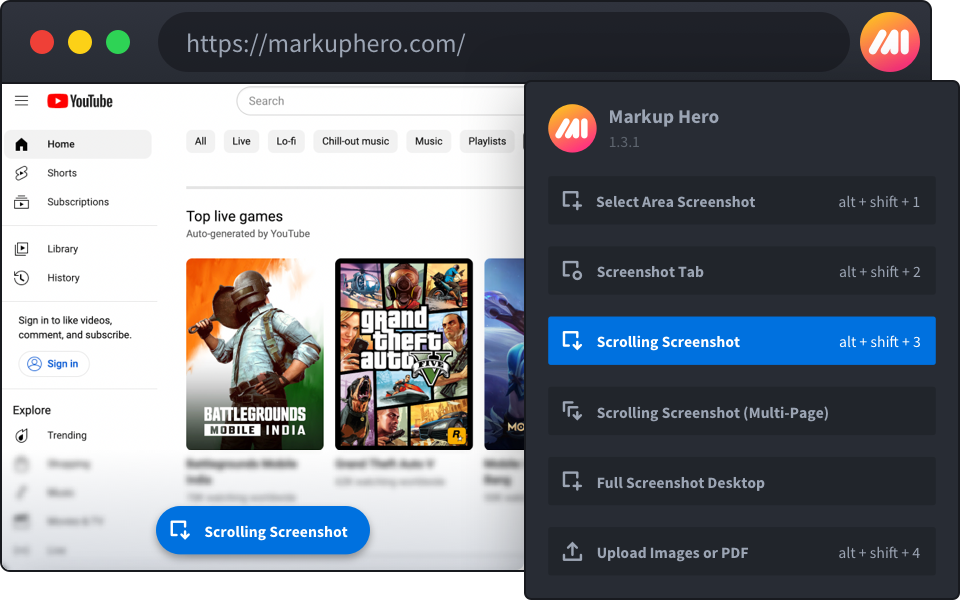Click the Select Area Screenshot icon
This screenshot has height=600, width=960.
coord(572,200)
